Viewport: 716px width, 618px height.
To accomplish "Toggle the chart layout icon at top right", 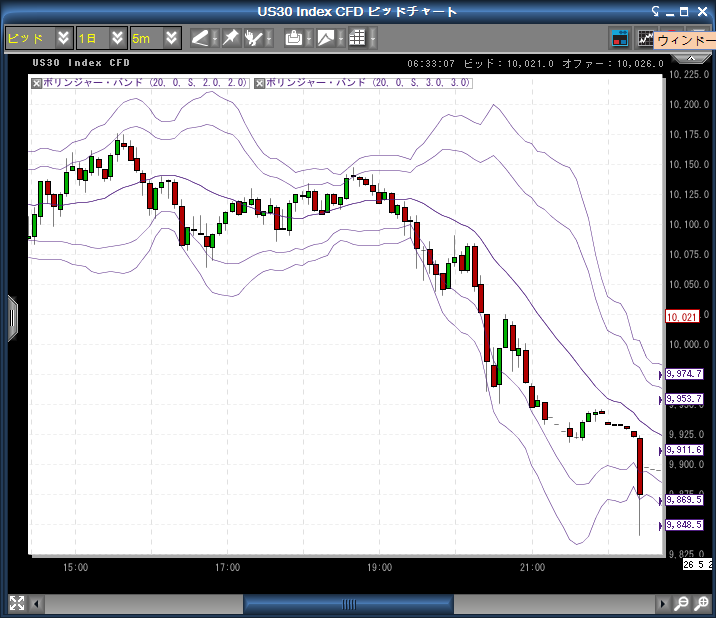I will click(620, 38).
